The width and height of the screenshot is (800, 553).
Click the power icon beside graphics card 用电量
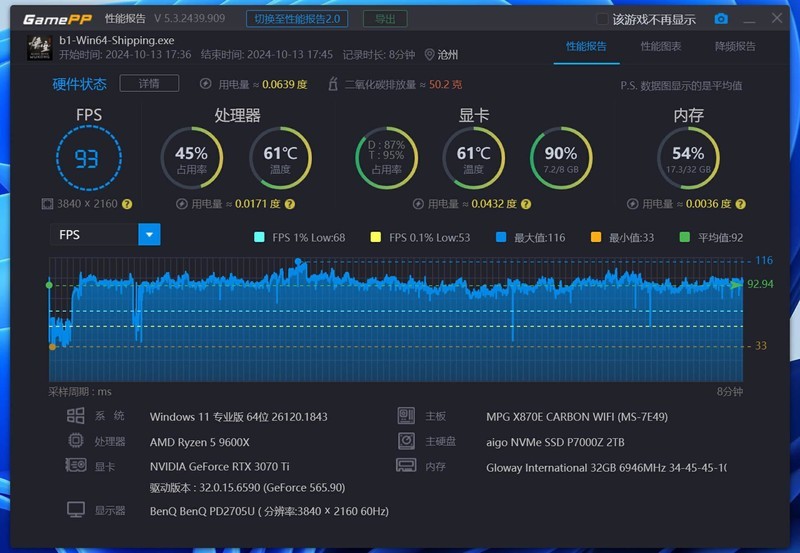click(x=418, y=204)
